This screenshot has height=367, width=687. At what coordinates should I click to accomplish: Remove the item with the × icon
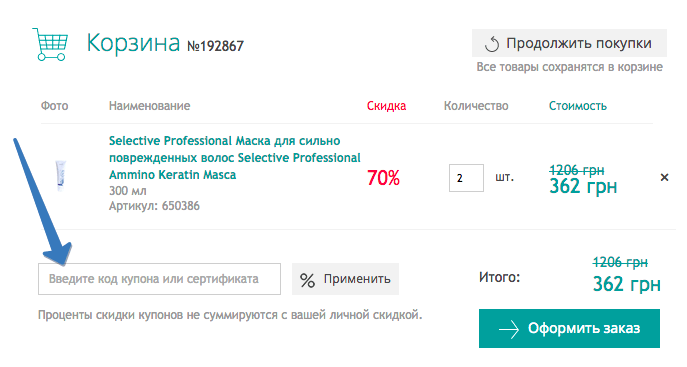coord(664,177)
